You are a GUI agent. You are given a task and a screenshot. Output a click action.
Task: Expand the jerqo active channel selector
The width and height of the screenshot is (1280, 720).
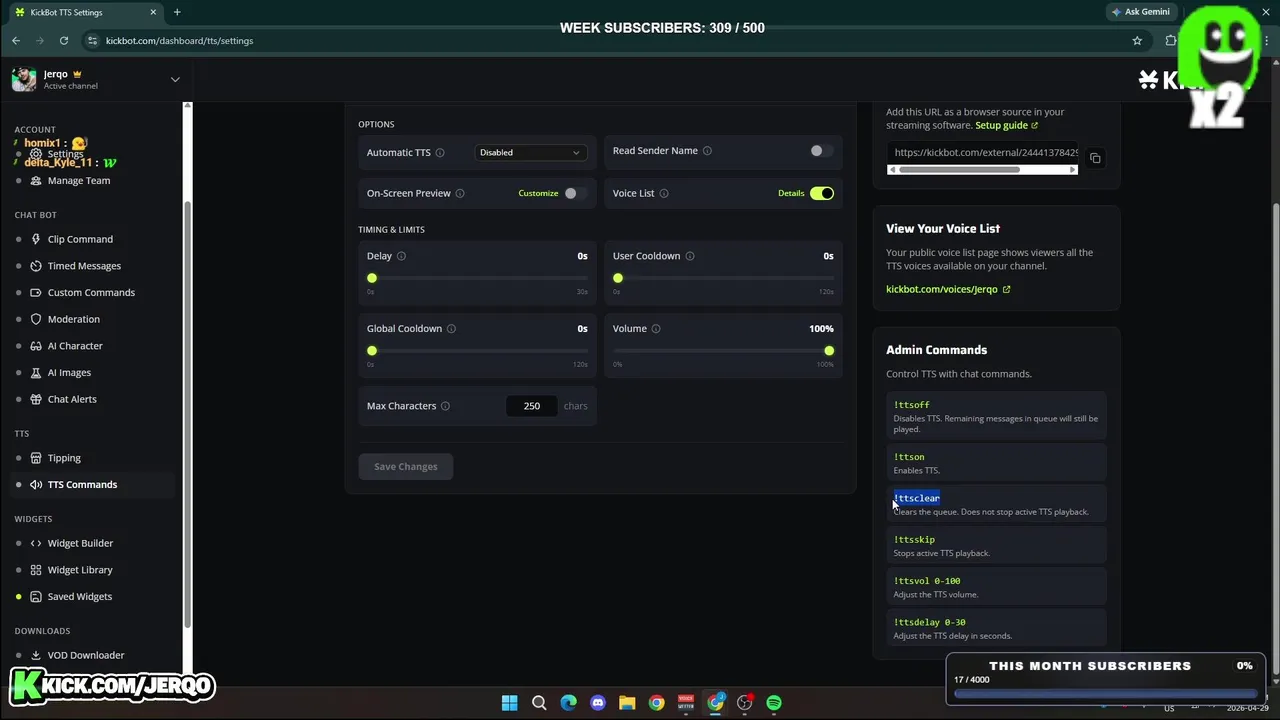click(175, 79)
